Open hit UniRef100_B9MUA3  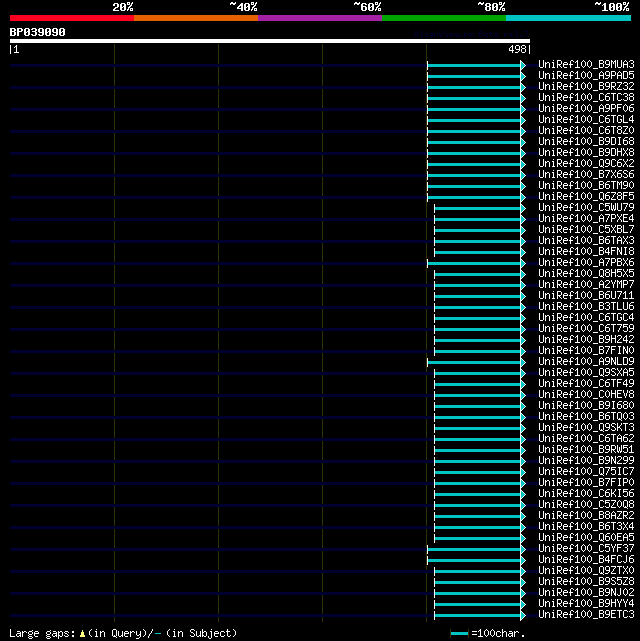point(586,65)
